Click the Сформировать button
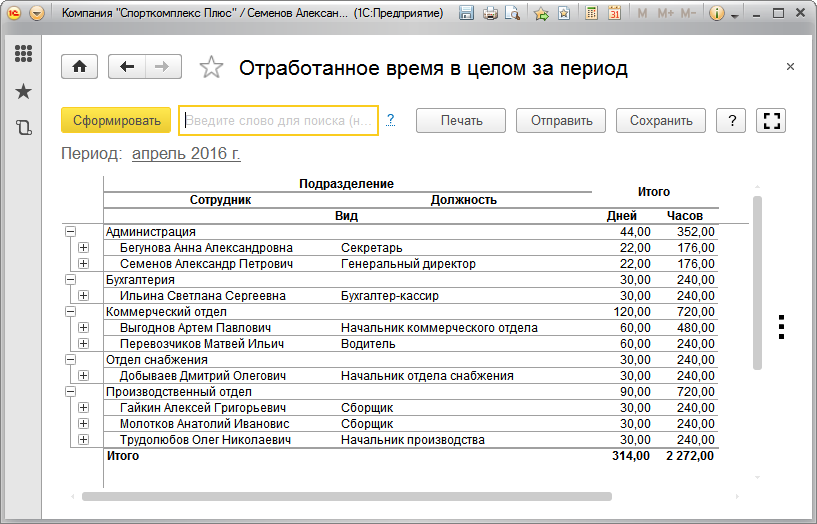 (117, 120)
